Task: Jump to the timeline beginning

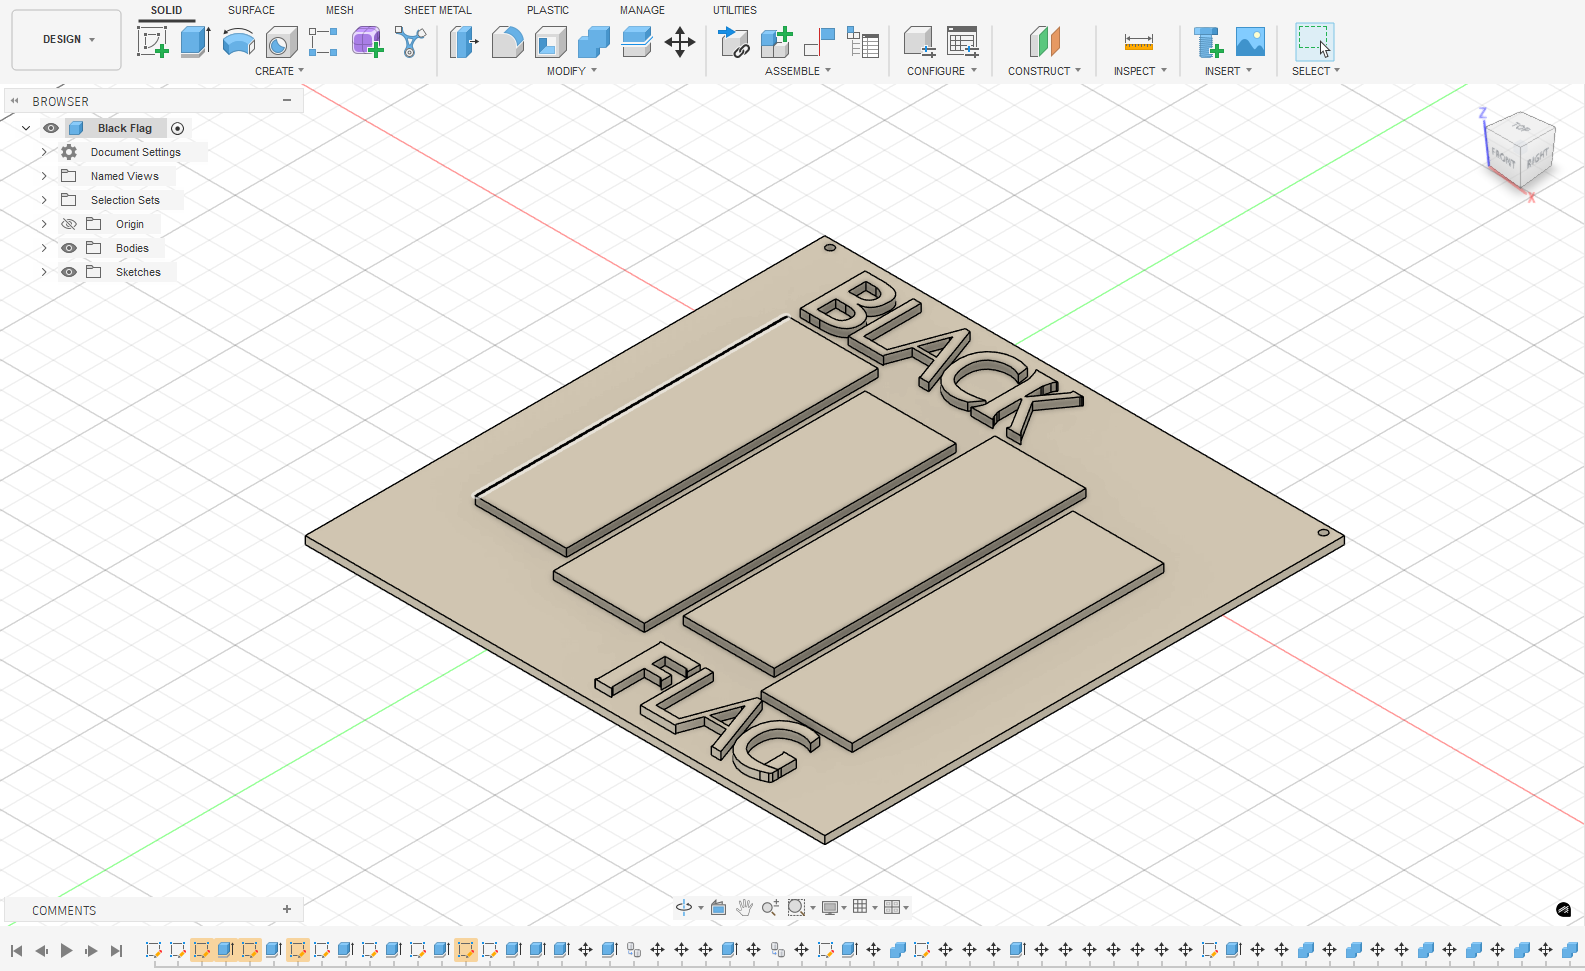Action: (16, 950)
